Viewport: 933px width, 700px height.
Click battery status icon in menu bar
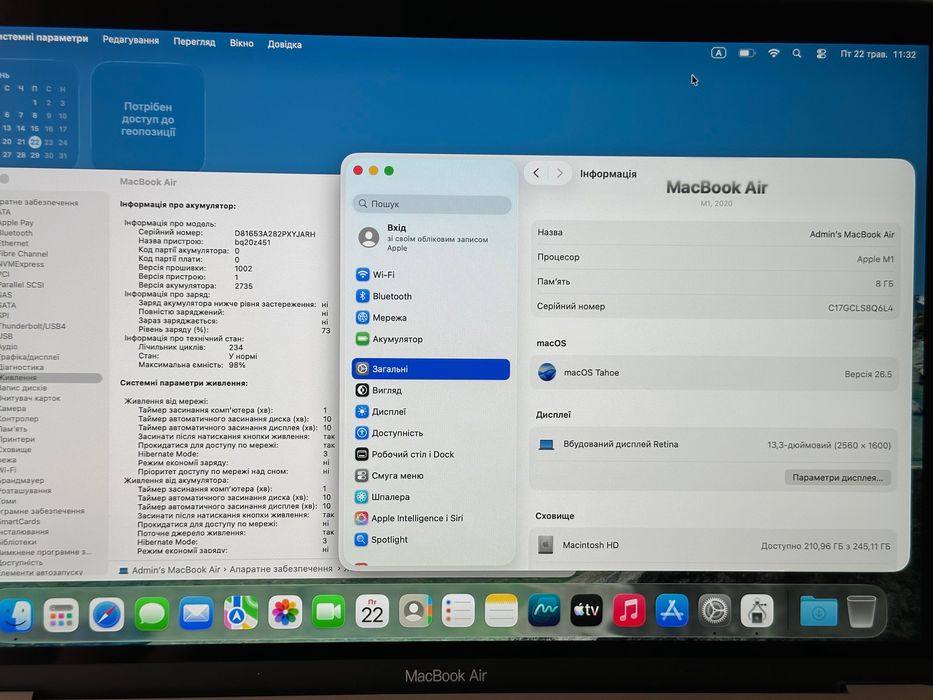point(746,53)
